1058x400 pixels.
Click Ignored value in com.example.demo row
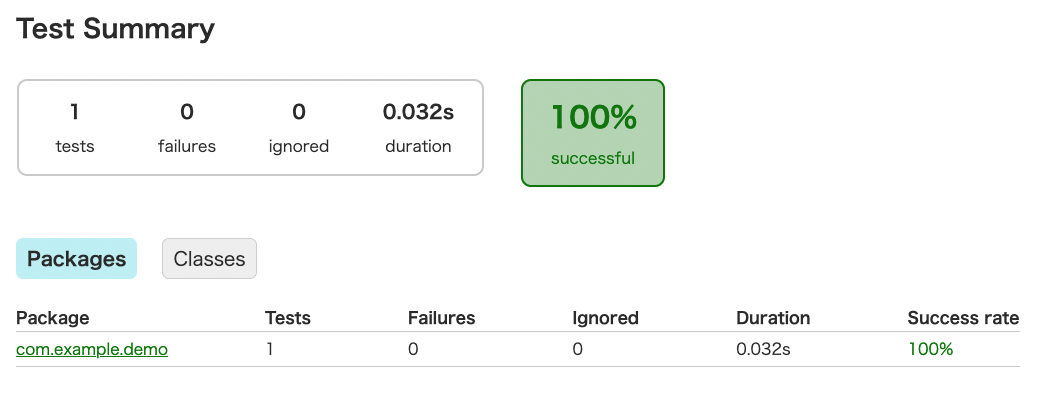click(577, 349)
